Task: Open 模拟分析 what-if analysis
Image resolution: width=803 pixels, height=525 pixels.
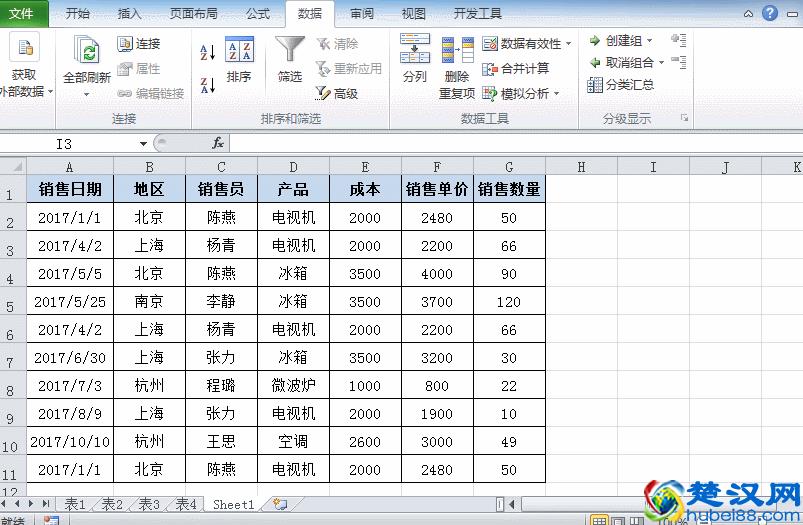Action: coord(516,93)
